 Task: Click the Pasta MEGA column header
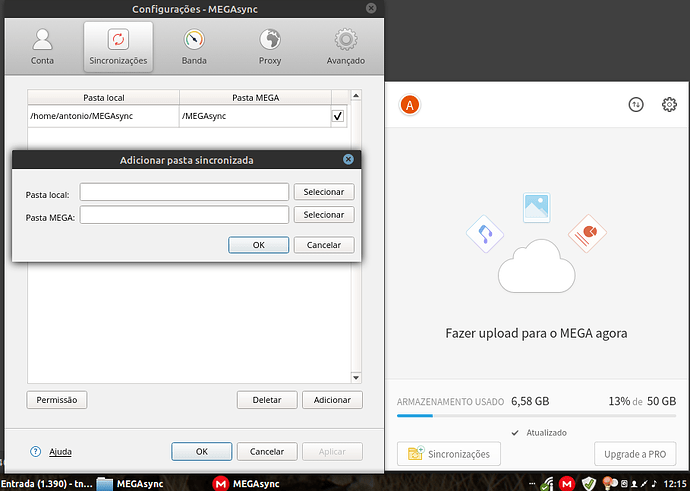click(x=255, y=98)
